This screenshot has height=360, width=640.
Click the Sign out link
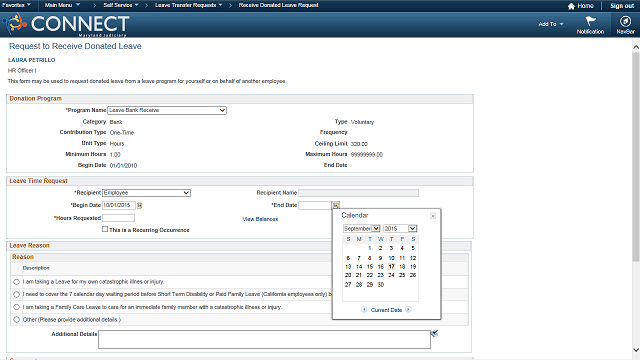tap(622, 6)
